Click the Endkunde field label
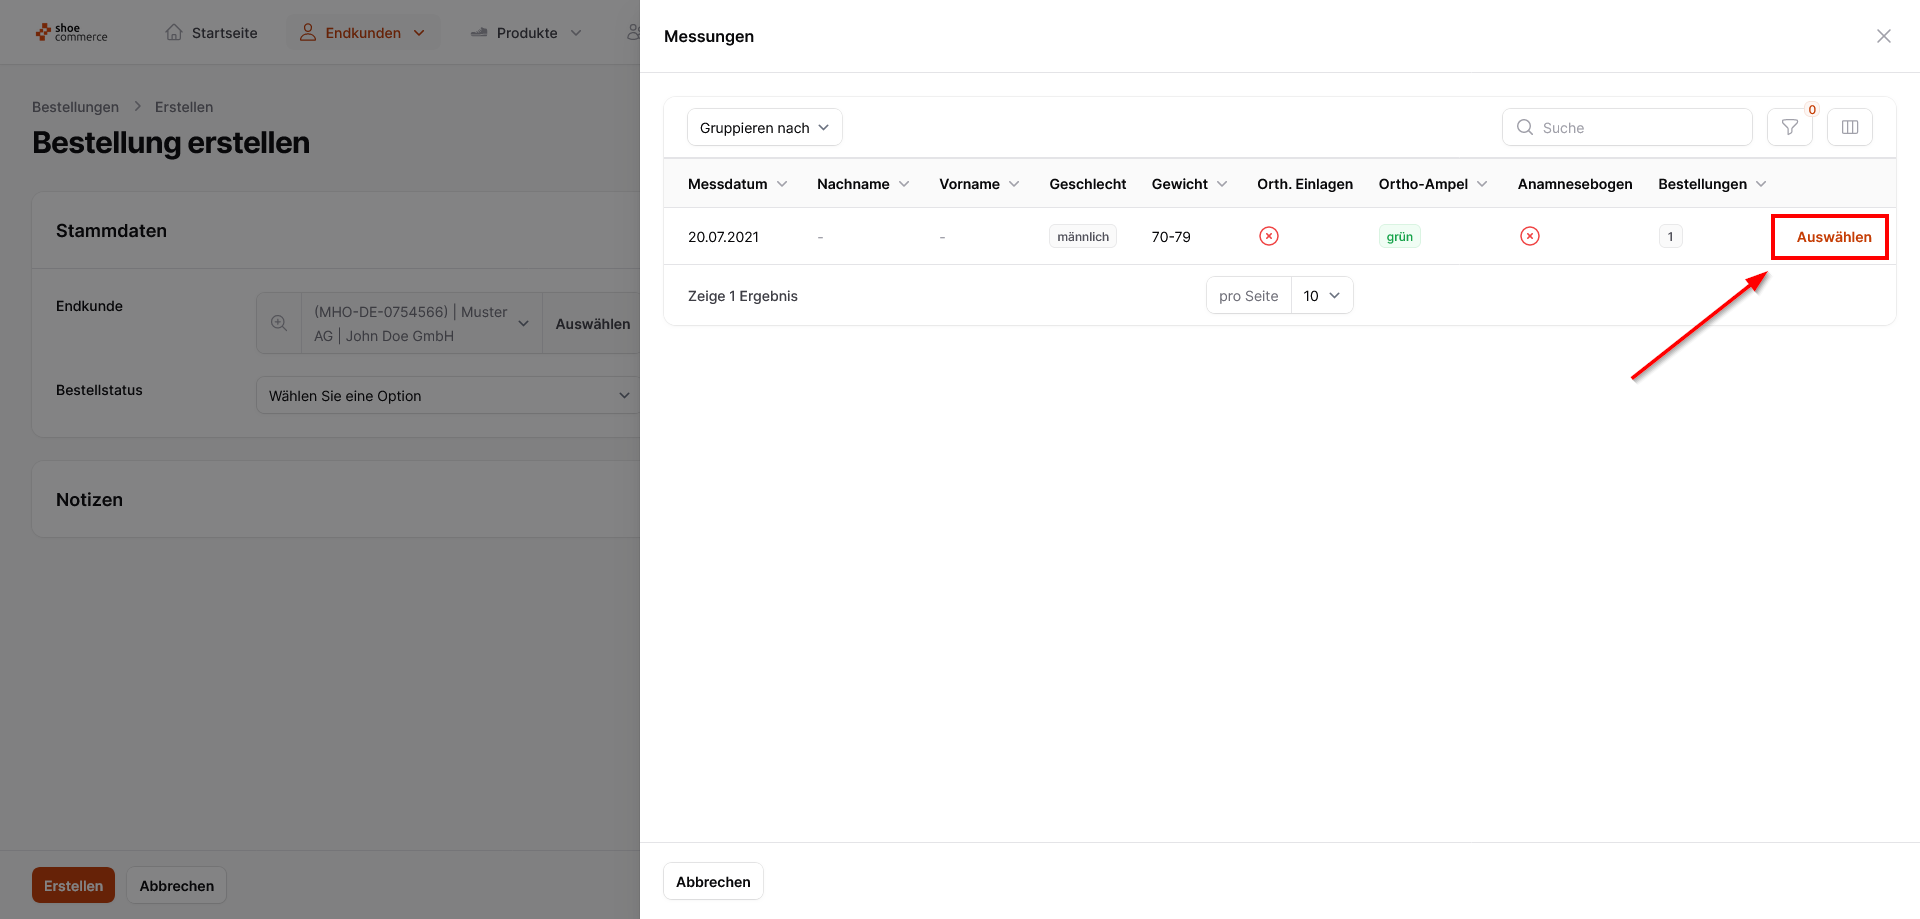The height and width of the screenshot is (919, 1920). tap(89, 306)
